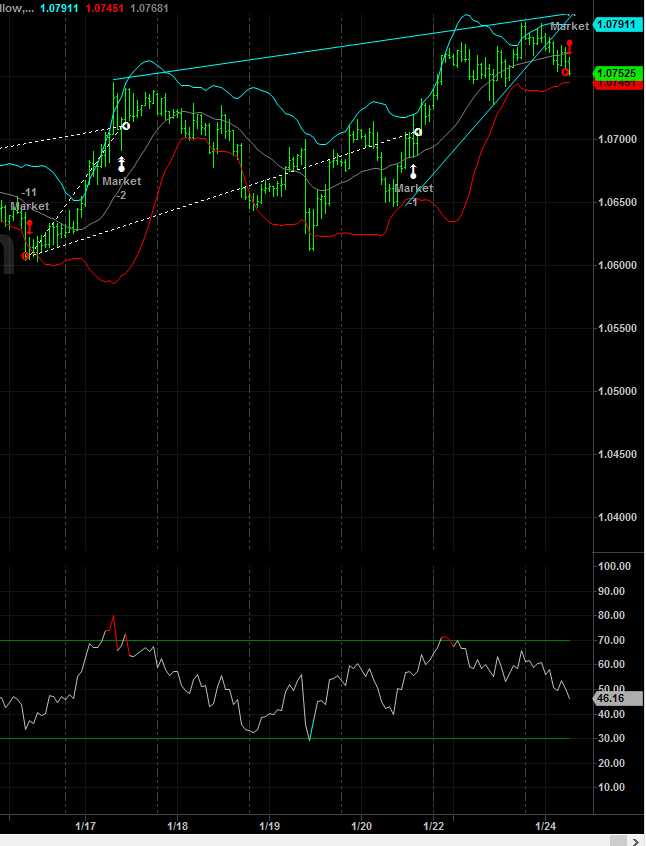Select red circle marker beside the 1.07525 tag
The height and width of the screenshot is (846, 646).
tap(566, 71)
